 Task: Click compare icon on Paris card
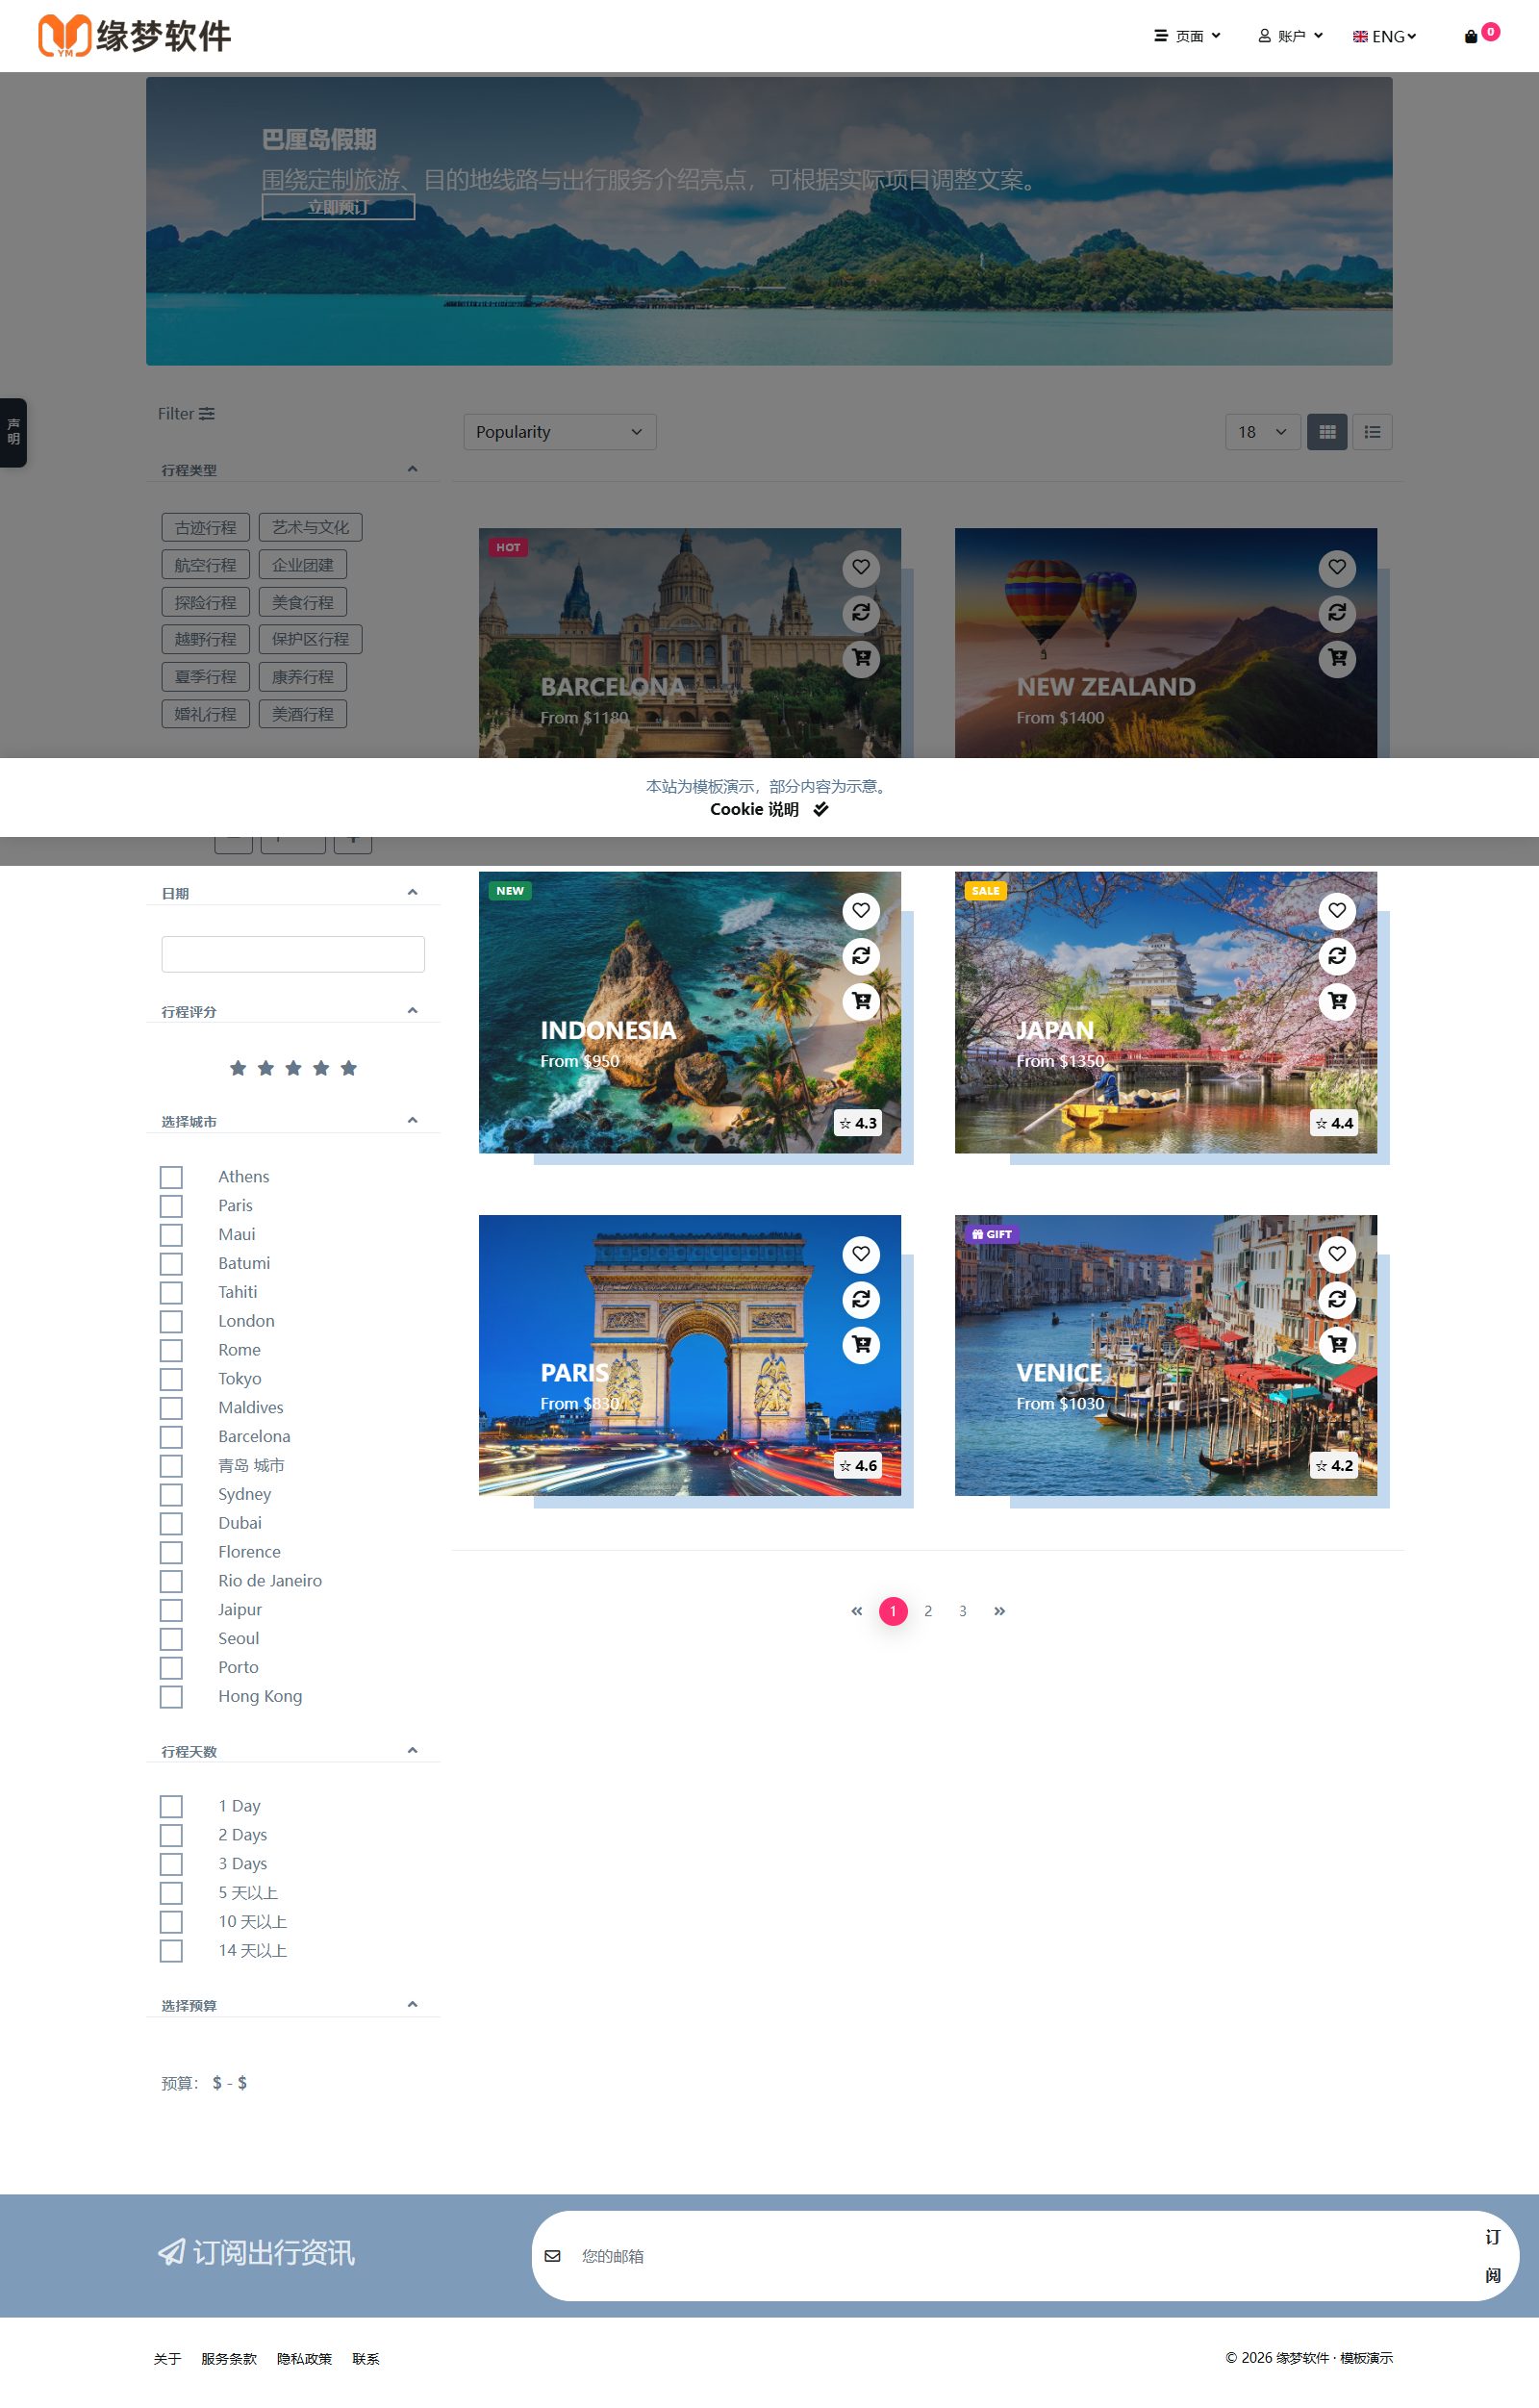pos(861,1299)
